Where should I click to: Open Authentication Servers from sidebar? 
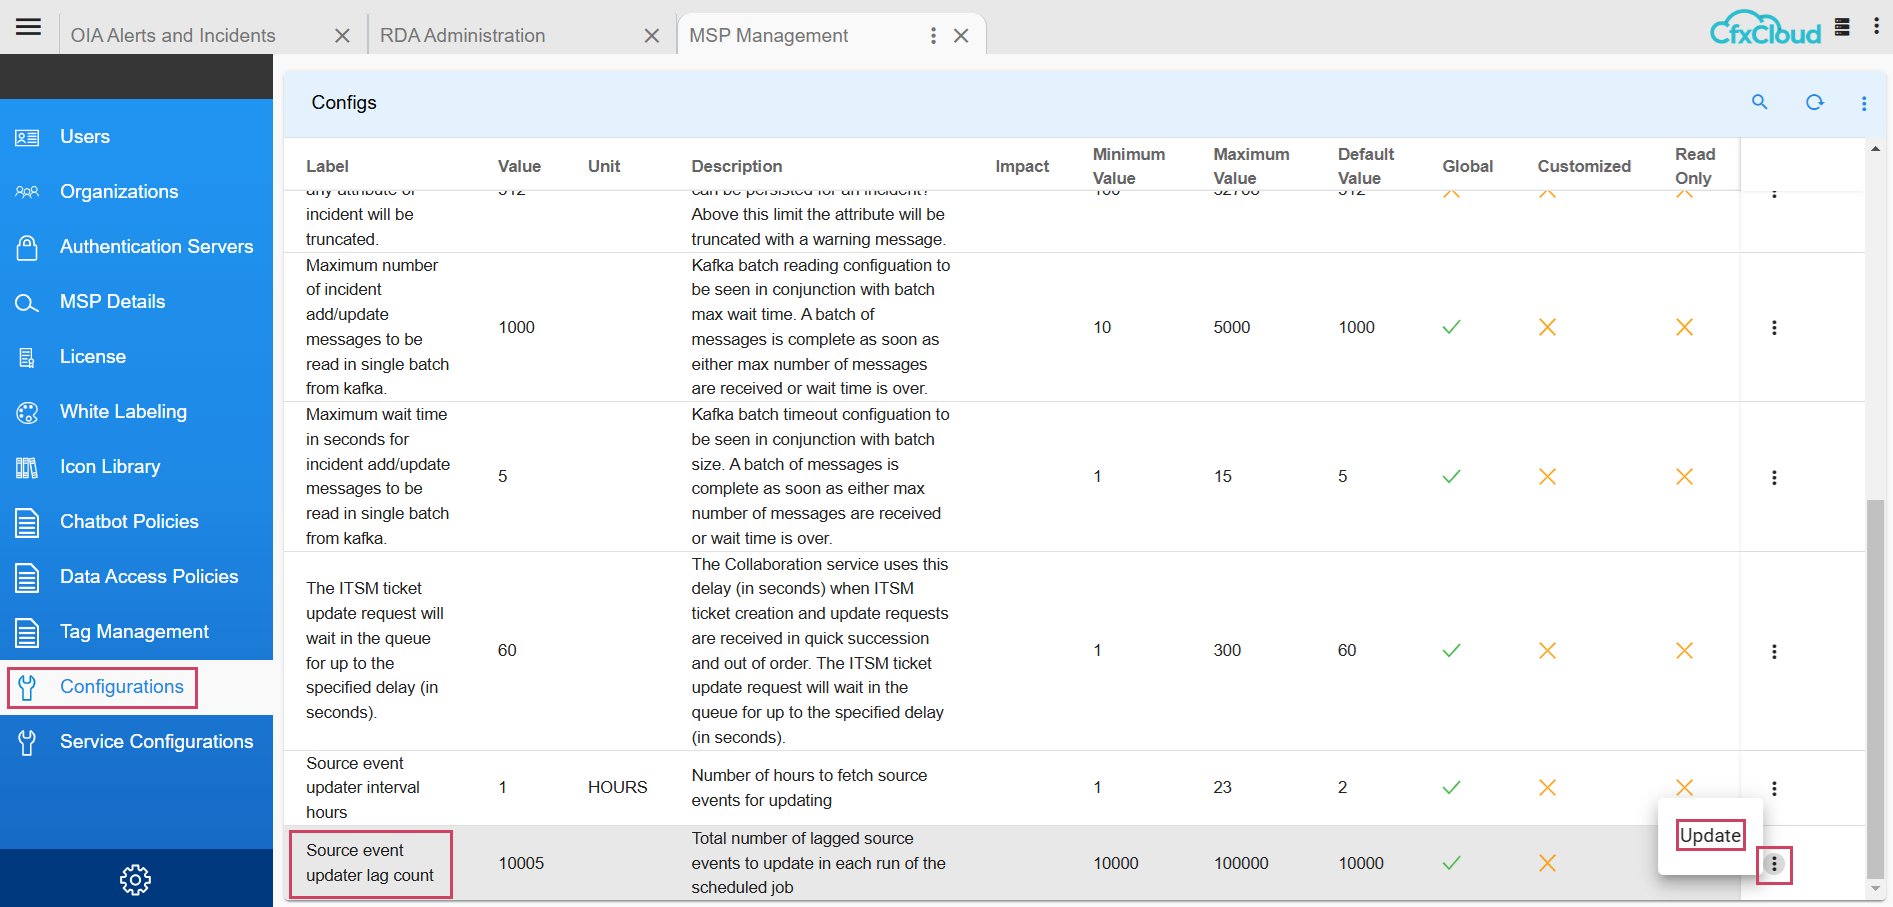[x=28, y=246]
